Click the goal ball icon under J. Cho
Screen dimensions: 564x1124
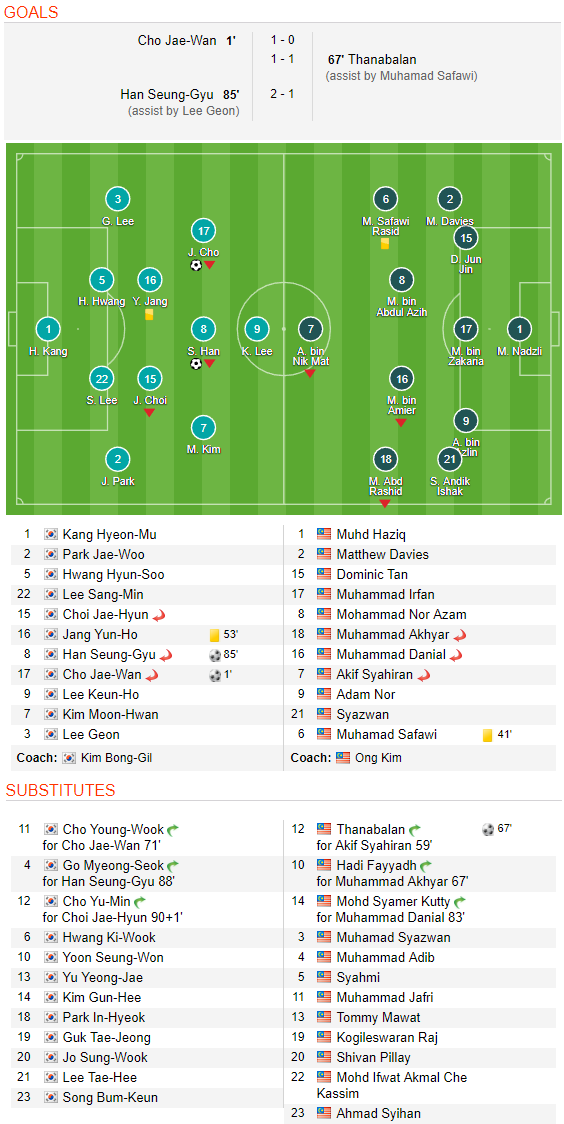pos(196,265)
